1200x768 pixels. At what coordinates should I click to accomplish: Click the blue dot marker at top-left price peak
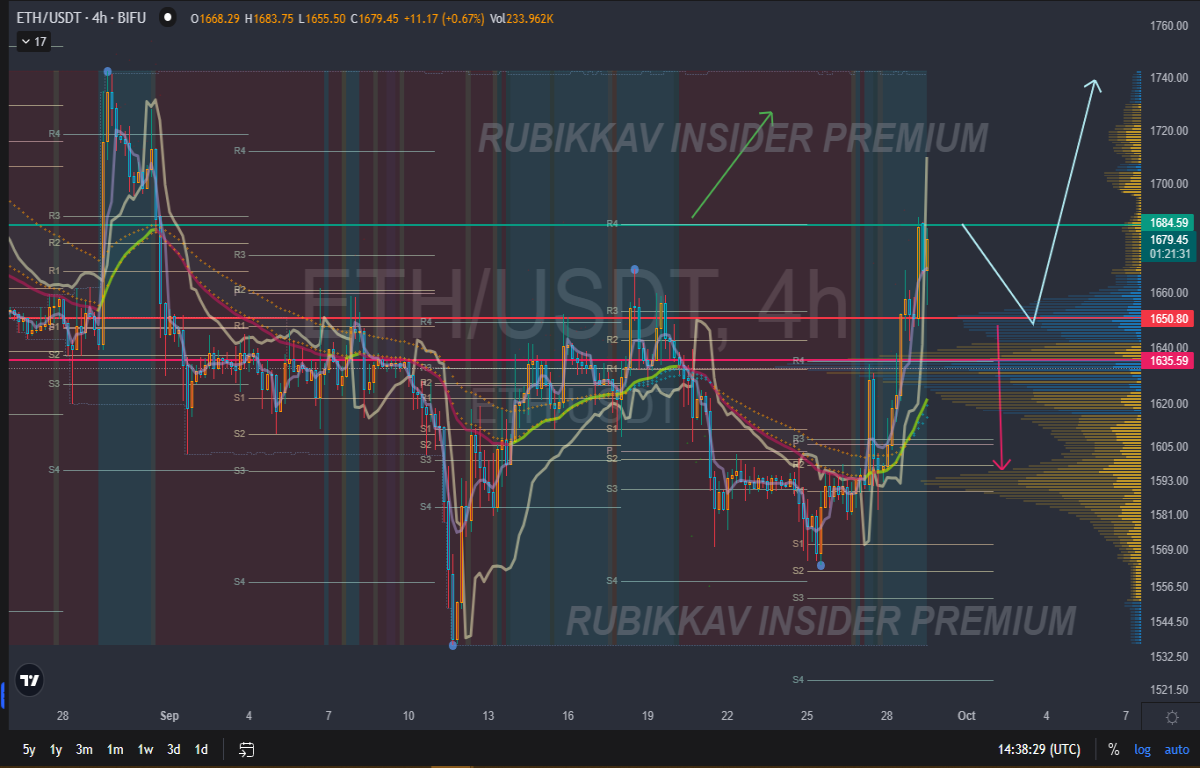tap(107, 71)
